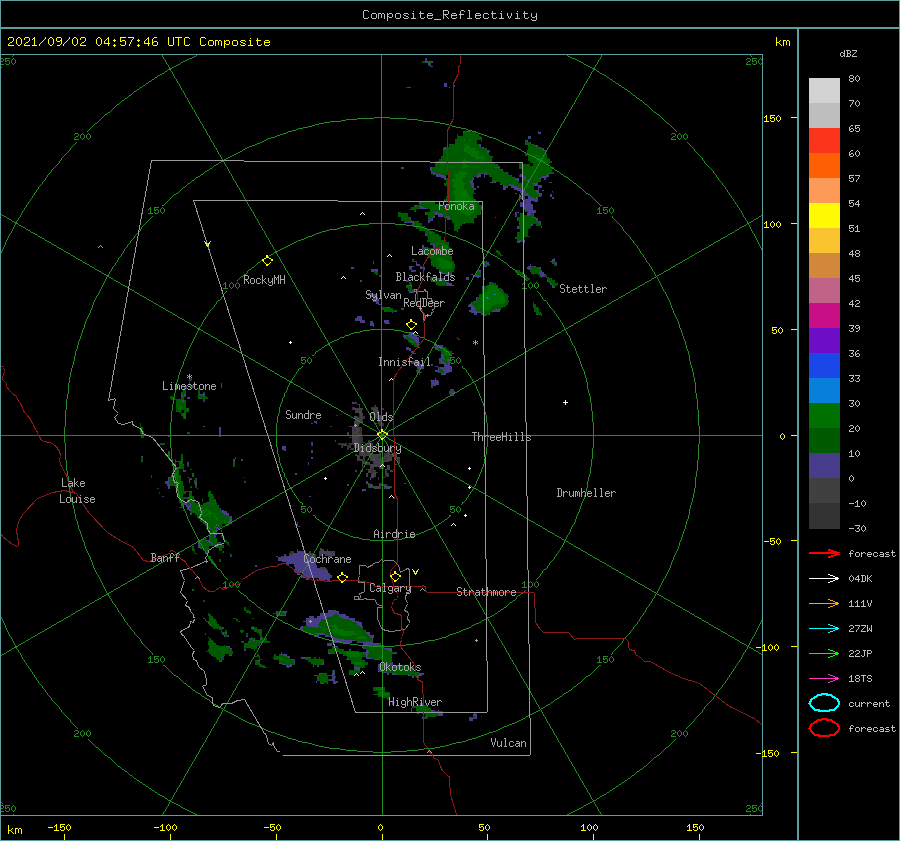Screen dimensions: 900x841
Task: Click the cyan 'current' ellipse icon
Action: [x=824, y=703]
